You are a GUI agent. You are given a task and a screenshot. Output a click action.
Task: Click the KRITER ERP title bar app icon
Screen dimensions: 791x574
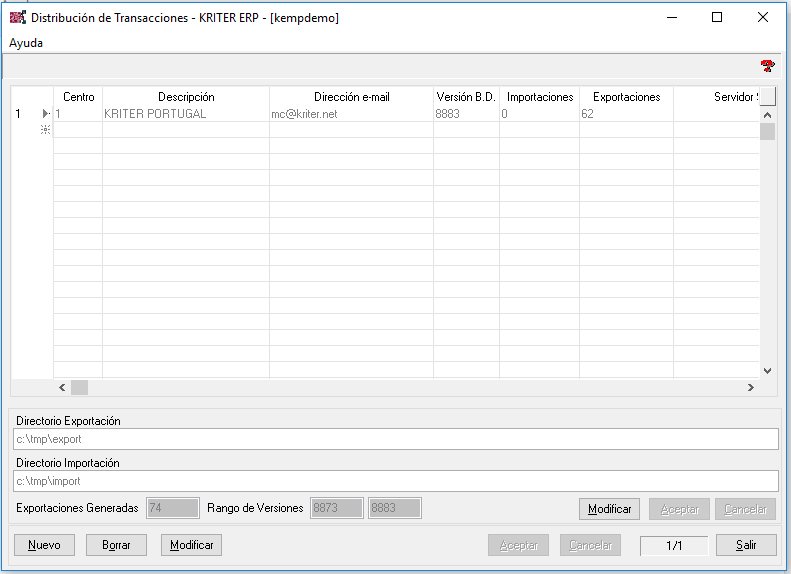[18, 17]
